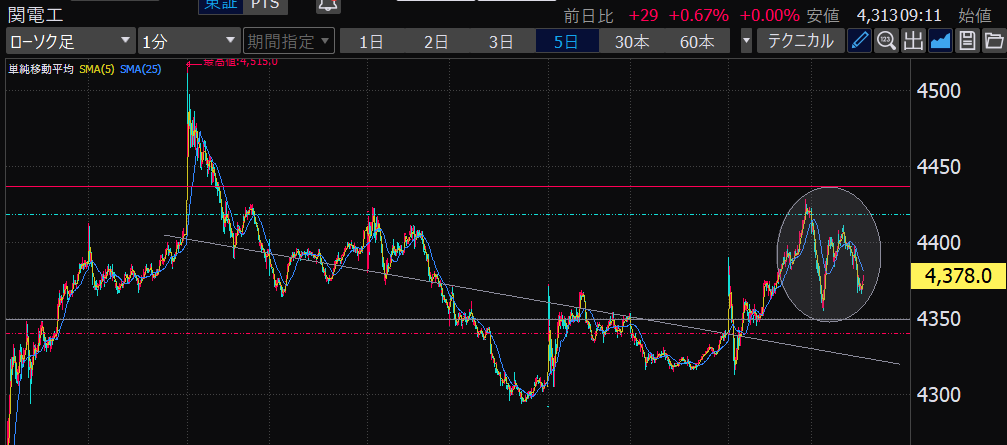Click the save chart settings icon
The width and height of the screenshot is (1007, 445).
(x=966, y=41)
